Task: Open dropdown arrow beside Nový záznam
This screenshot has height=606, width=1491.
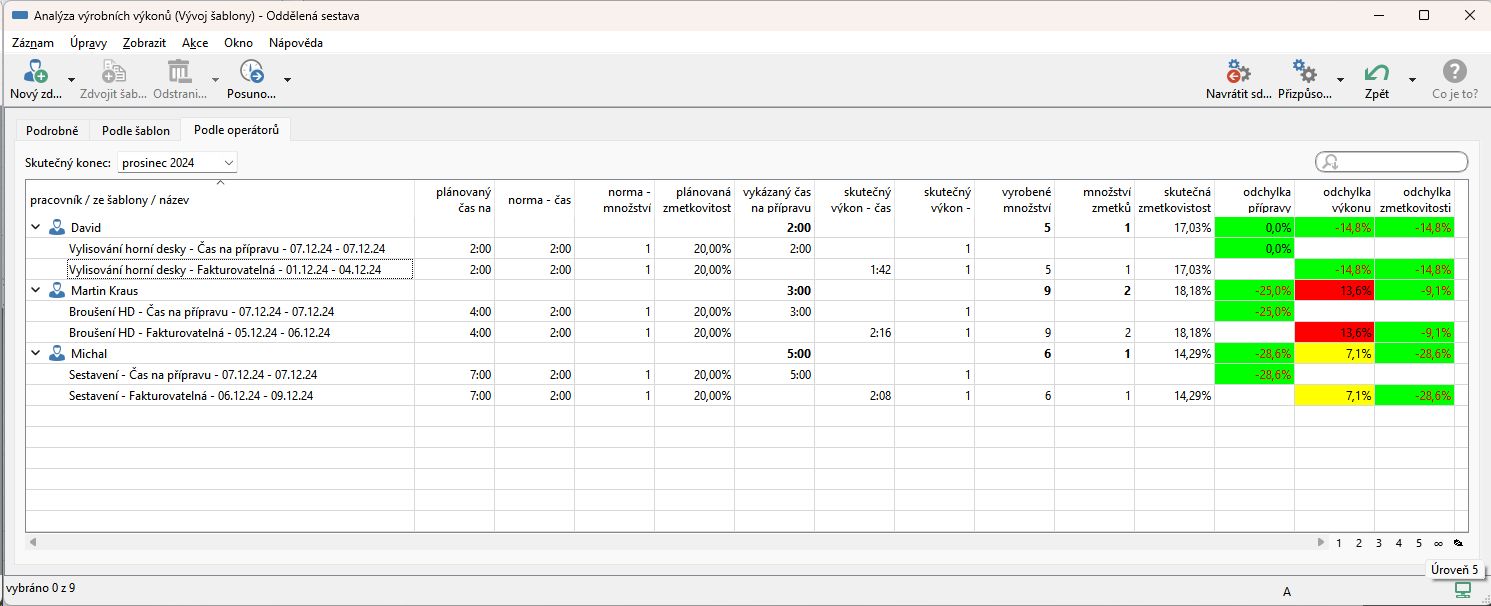Action: click(71, 80)
